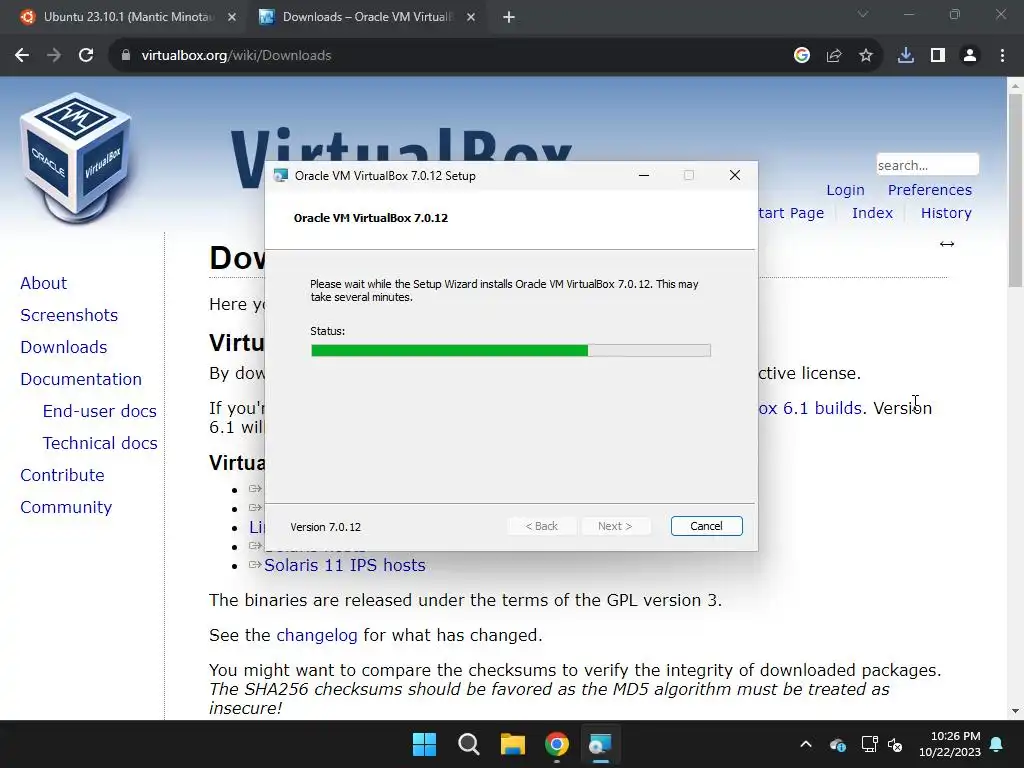Open the Index link

(872, 213)
